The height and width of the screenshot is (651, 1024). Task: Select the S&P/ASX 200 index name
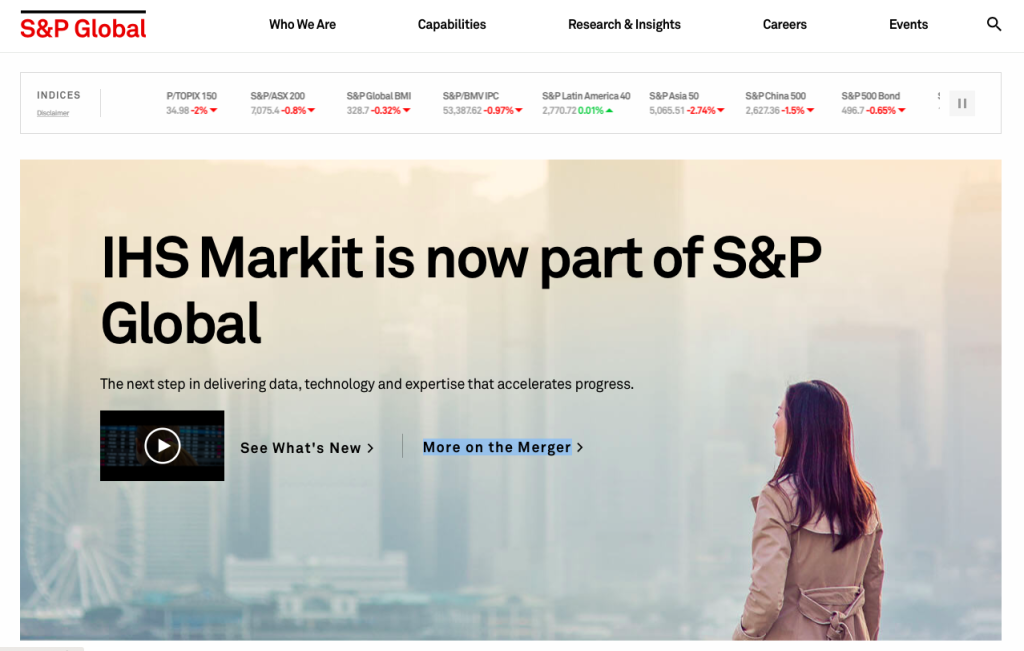(278, 96)
